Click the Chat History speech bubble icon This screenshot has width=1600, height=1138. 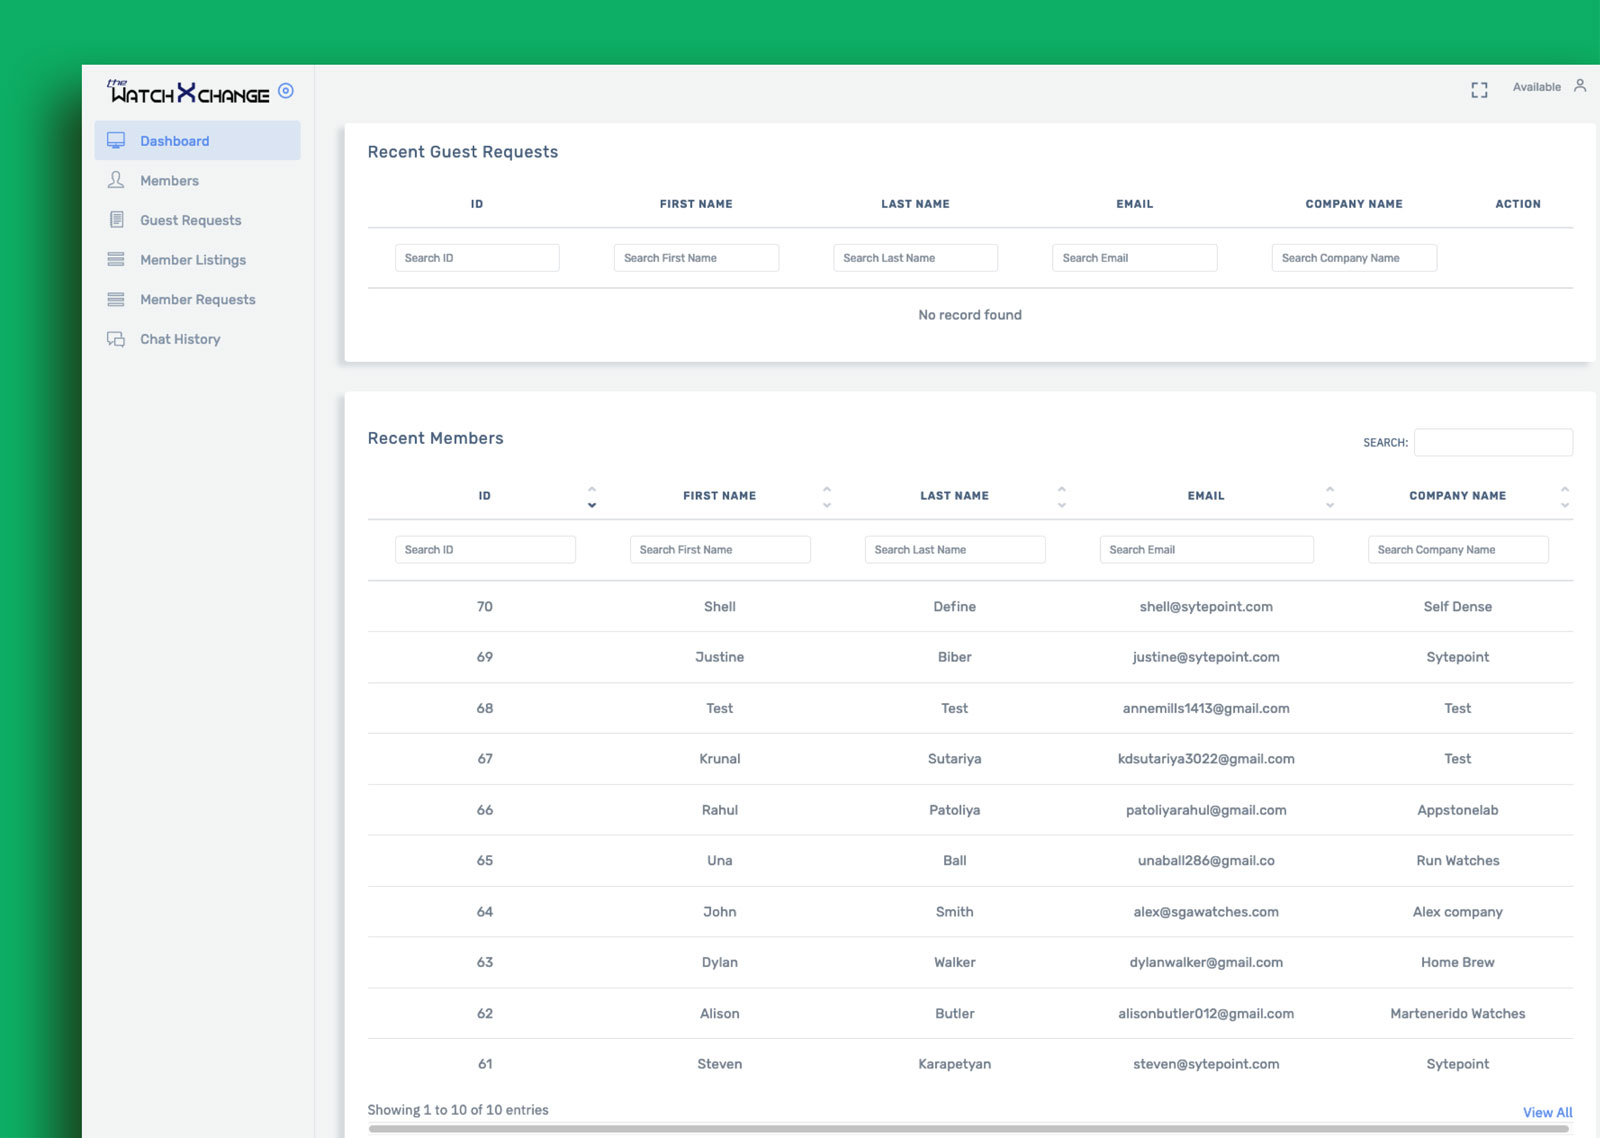[x=116, y=339]
